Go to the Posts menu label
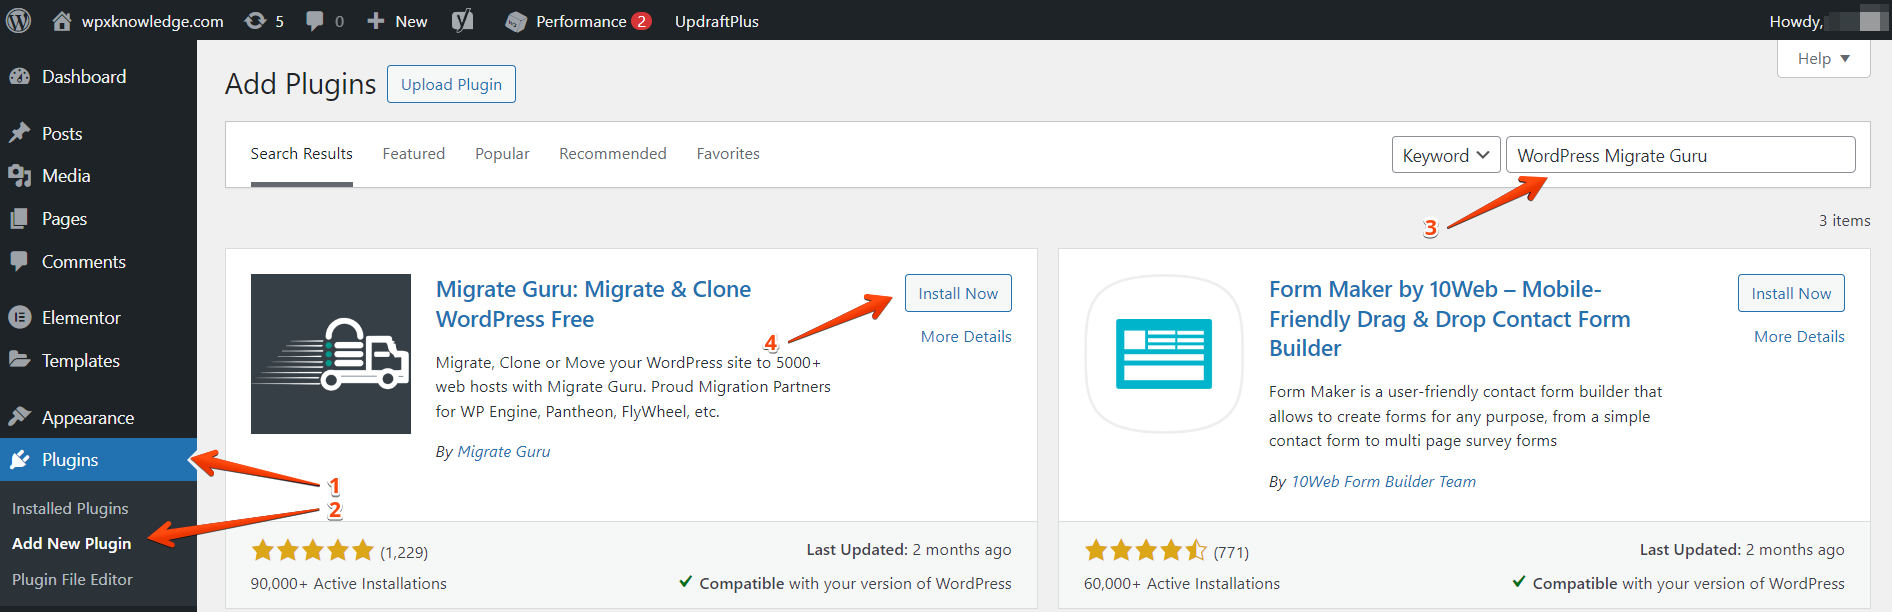 [62, 134]
